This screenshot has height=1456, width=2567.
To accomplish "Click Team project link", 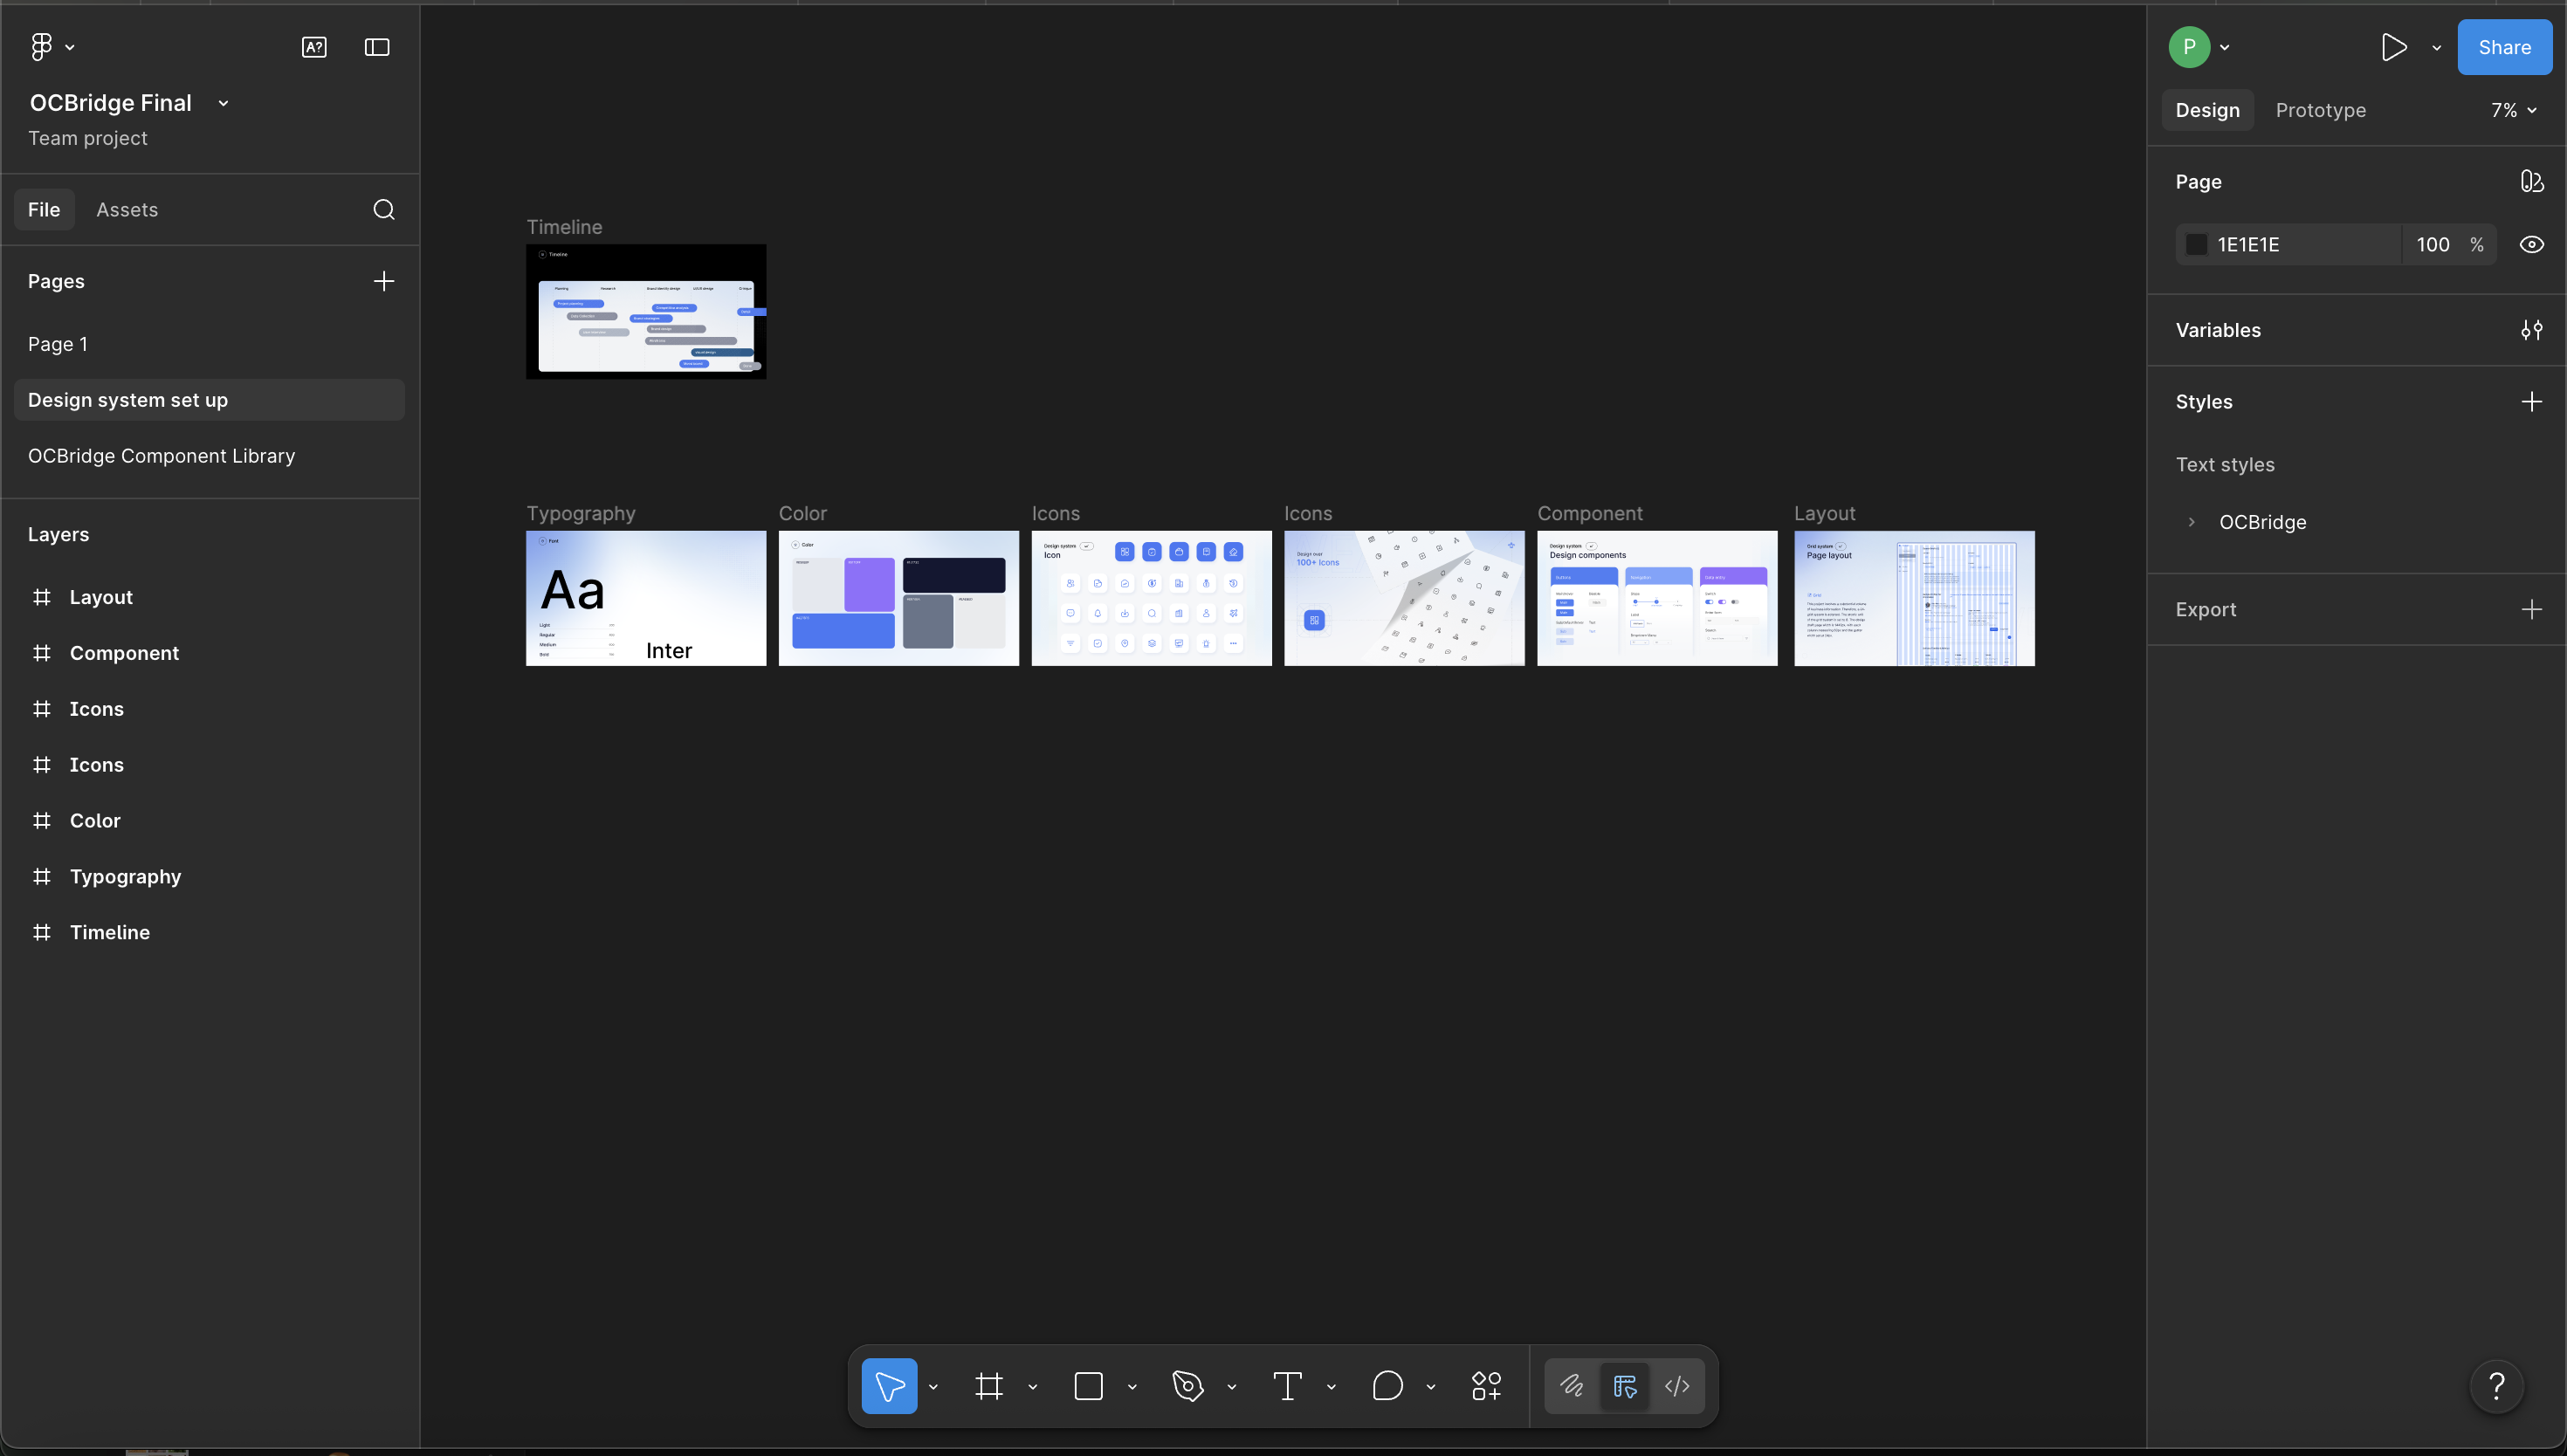I will pyautogui.click(x=87, y=138).
